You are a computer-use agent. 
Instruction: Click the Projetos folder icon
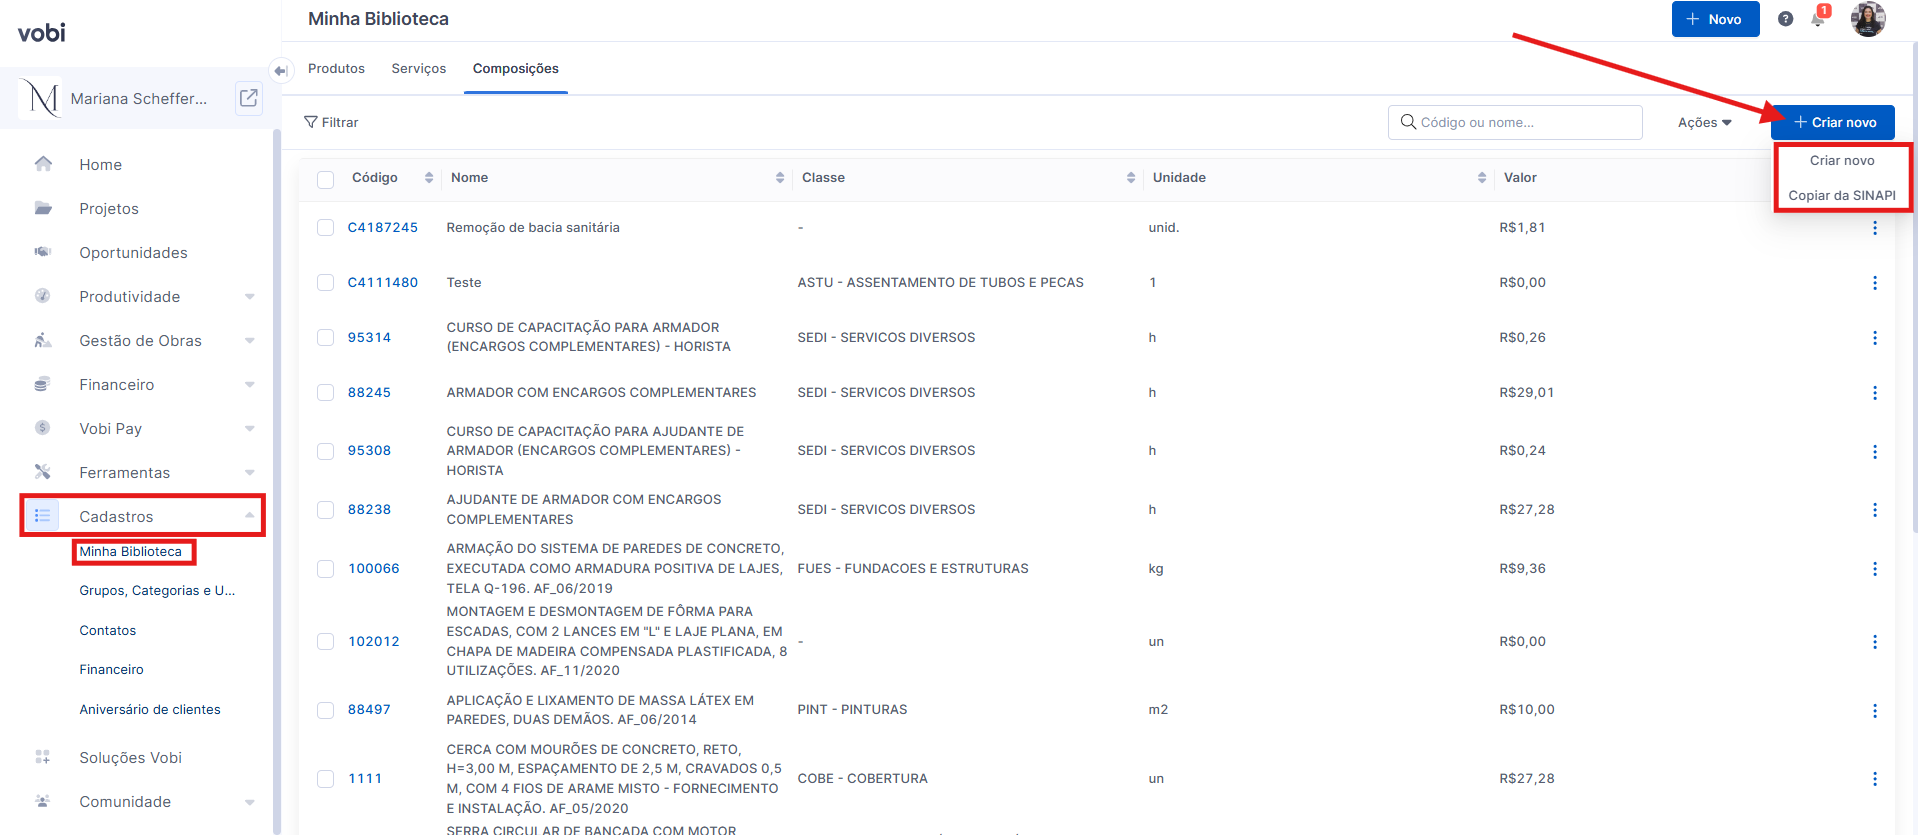(43, 208)
